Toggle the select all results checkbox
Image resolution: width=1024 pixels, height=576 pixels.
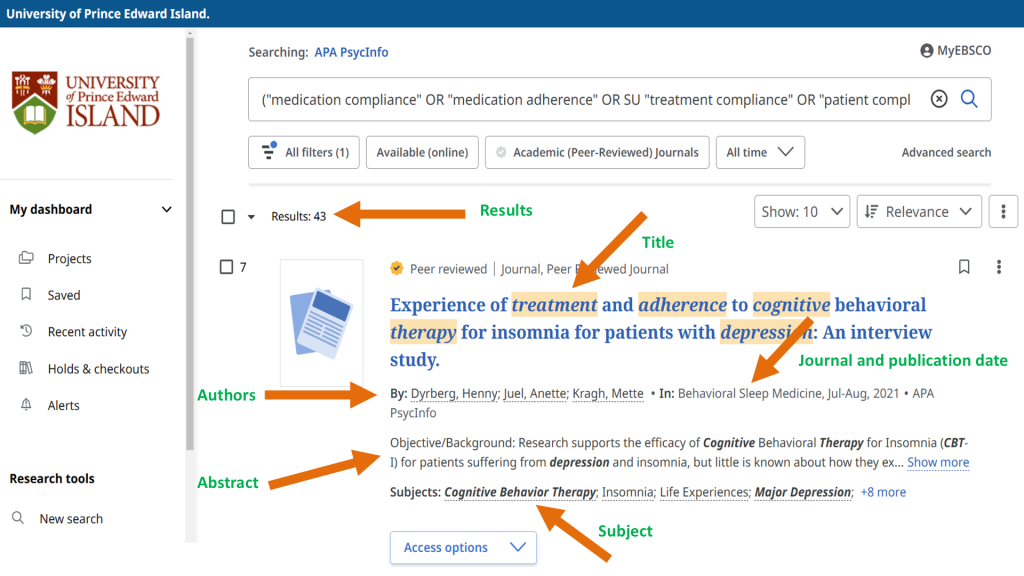[228, 216]
